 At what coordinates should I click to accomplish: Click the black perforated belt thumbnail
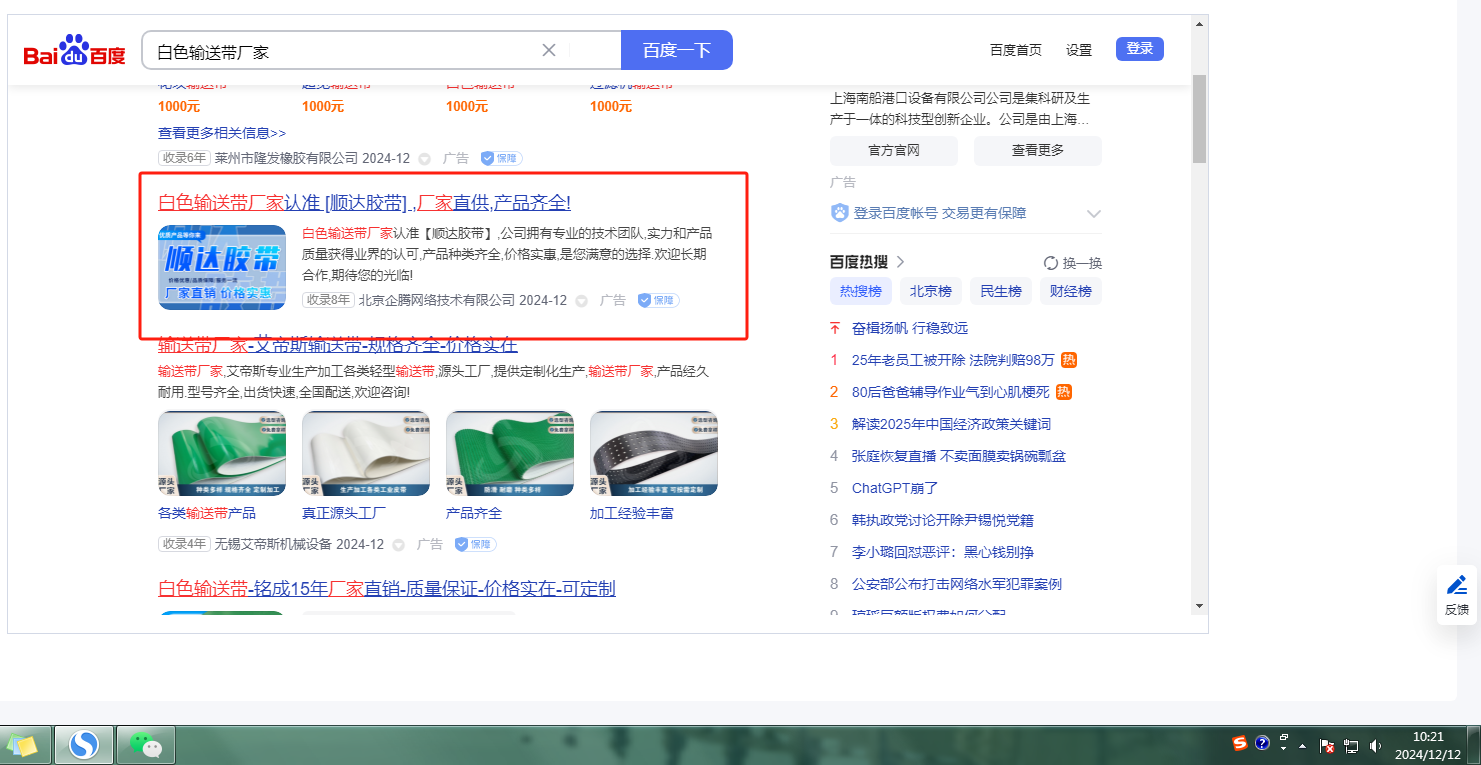coord(654,454)
